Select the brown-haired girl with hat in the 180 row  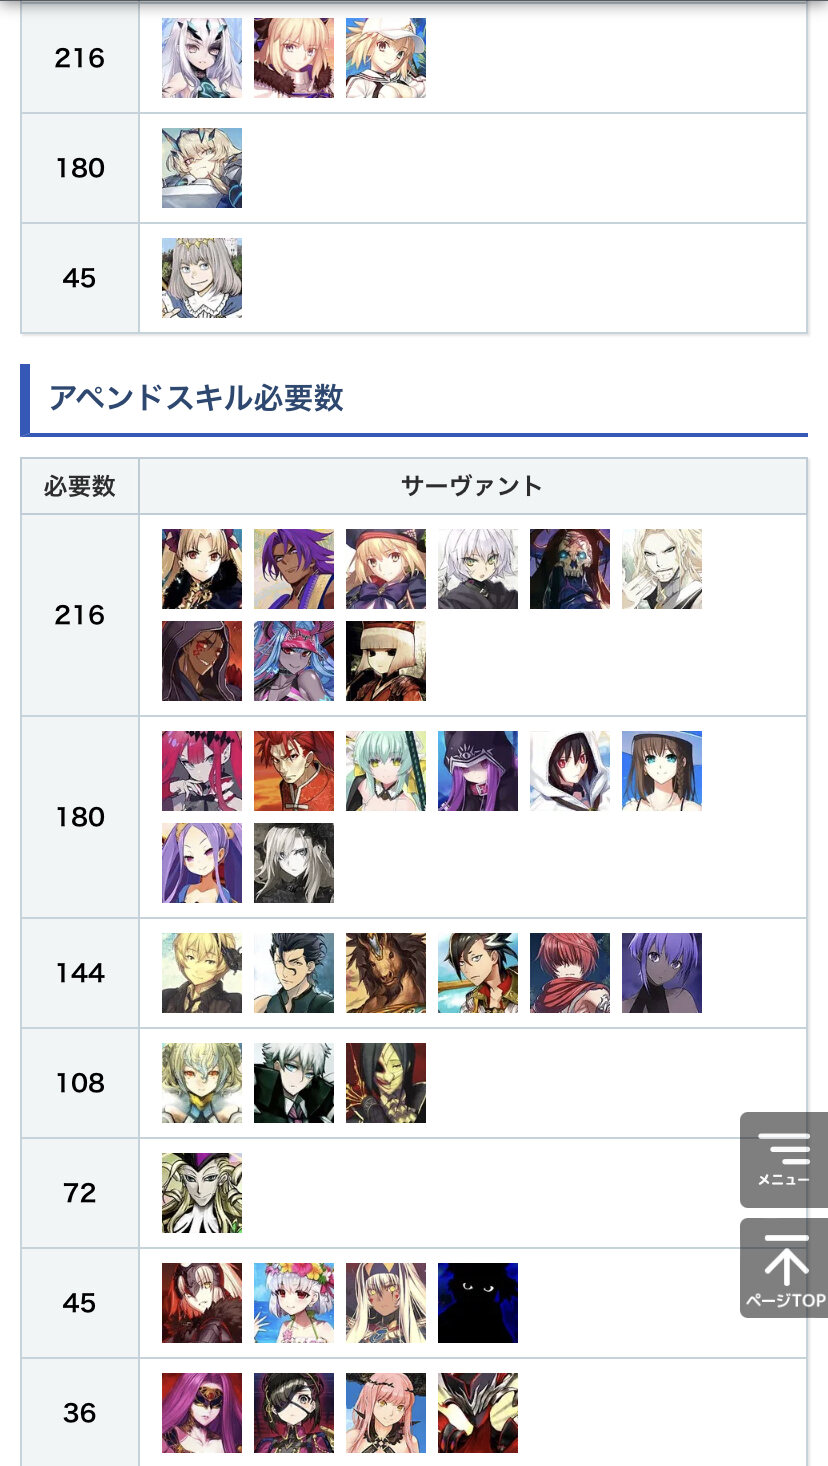click(662, 771)
